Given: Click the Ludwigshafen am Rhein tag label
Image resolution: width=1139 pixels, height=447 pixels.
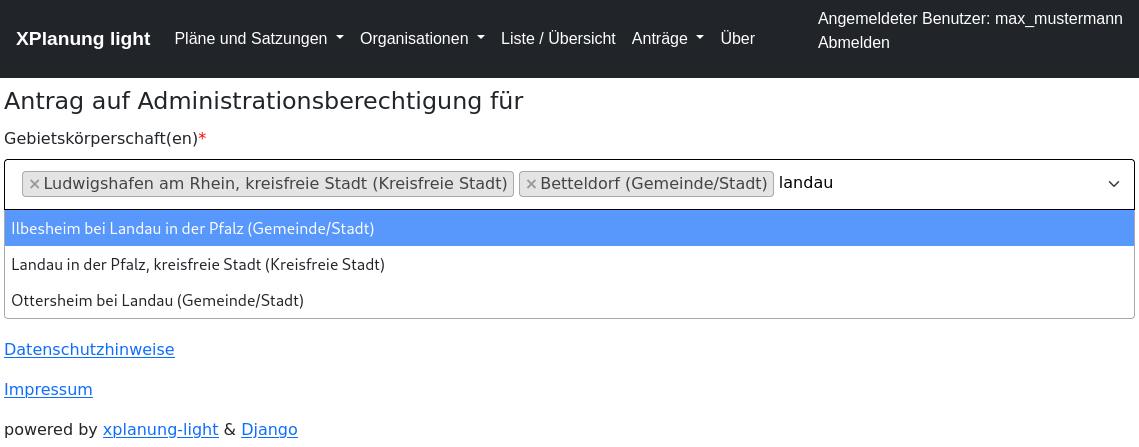Looking at the screenshot, I should [x=275, y=184].
